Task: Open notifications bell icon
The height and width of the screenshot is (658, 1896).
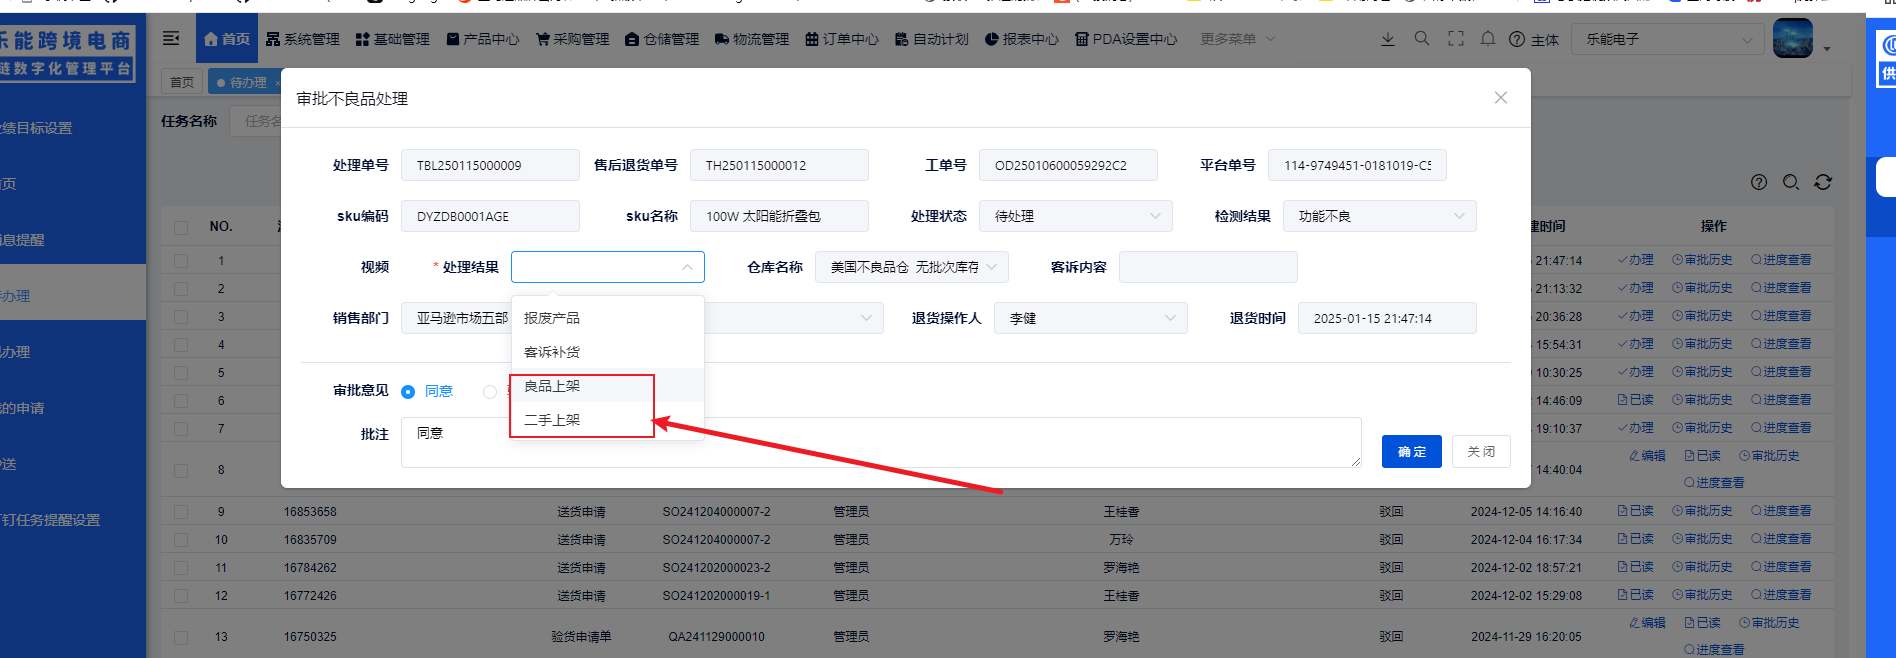Action: tap(1488, 39)
